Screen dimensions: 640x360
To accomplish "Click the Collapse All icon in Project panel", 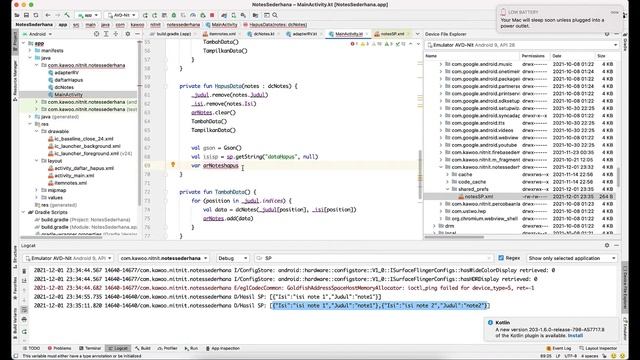I will pyautogui.click(x=116, y=34).
